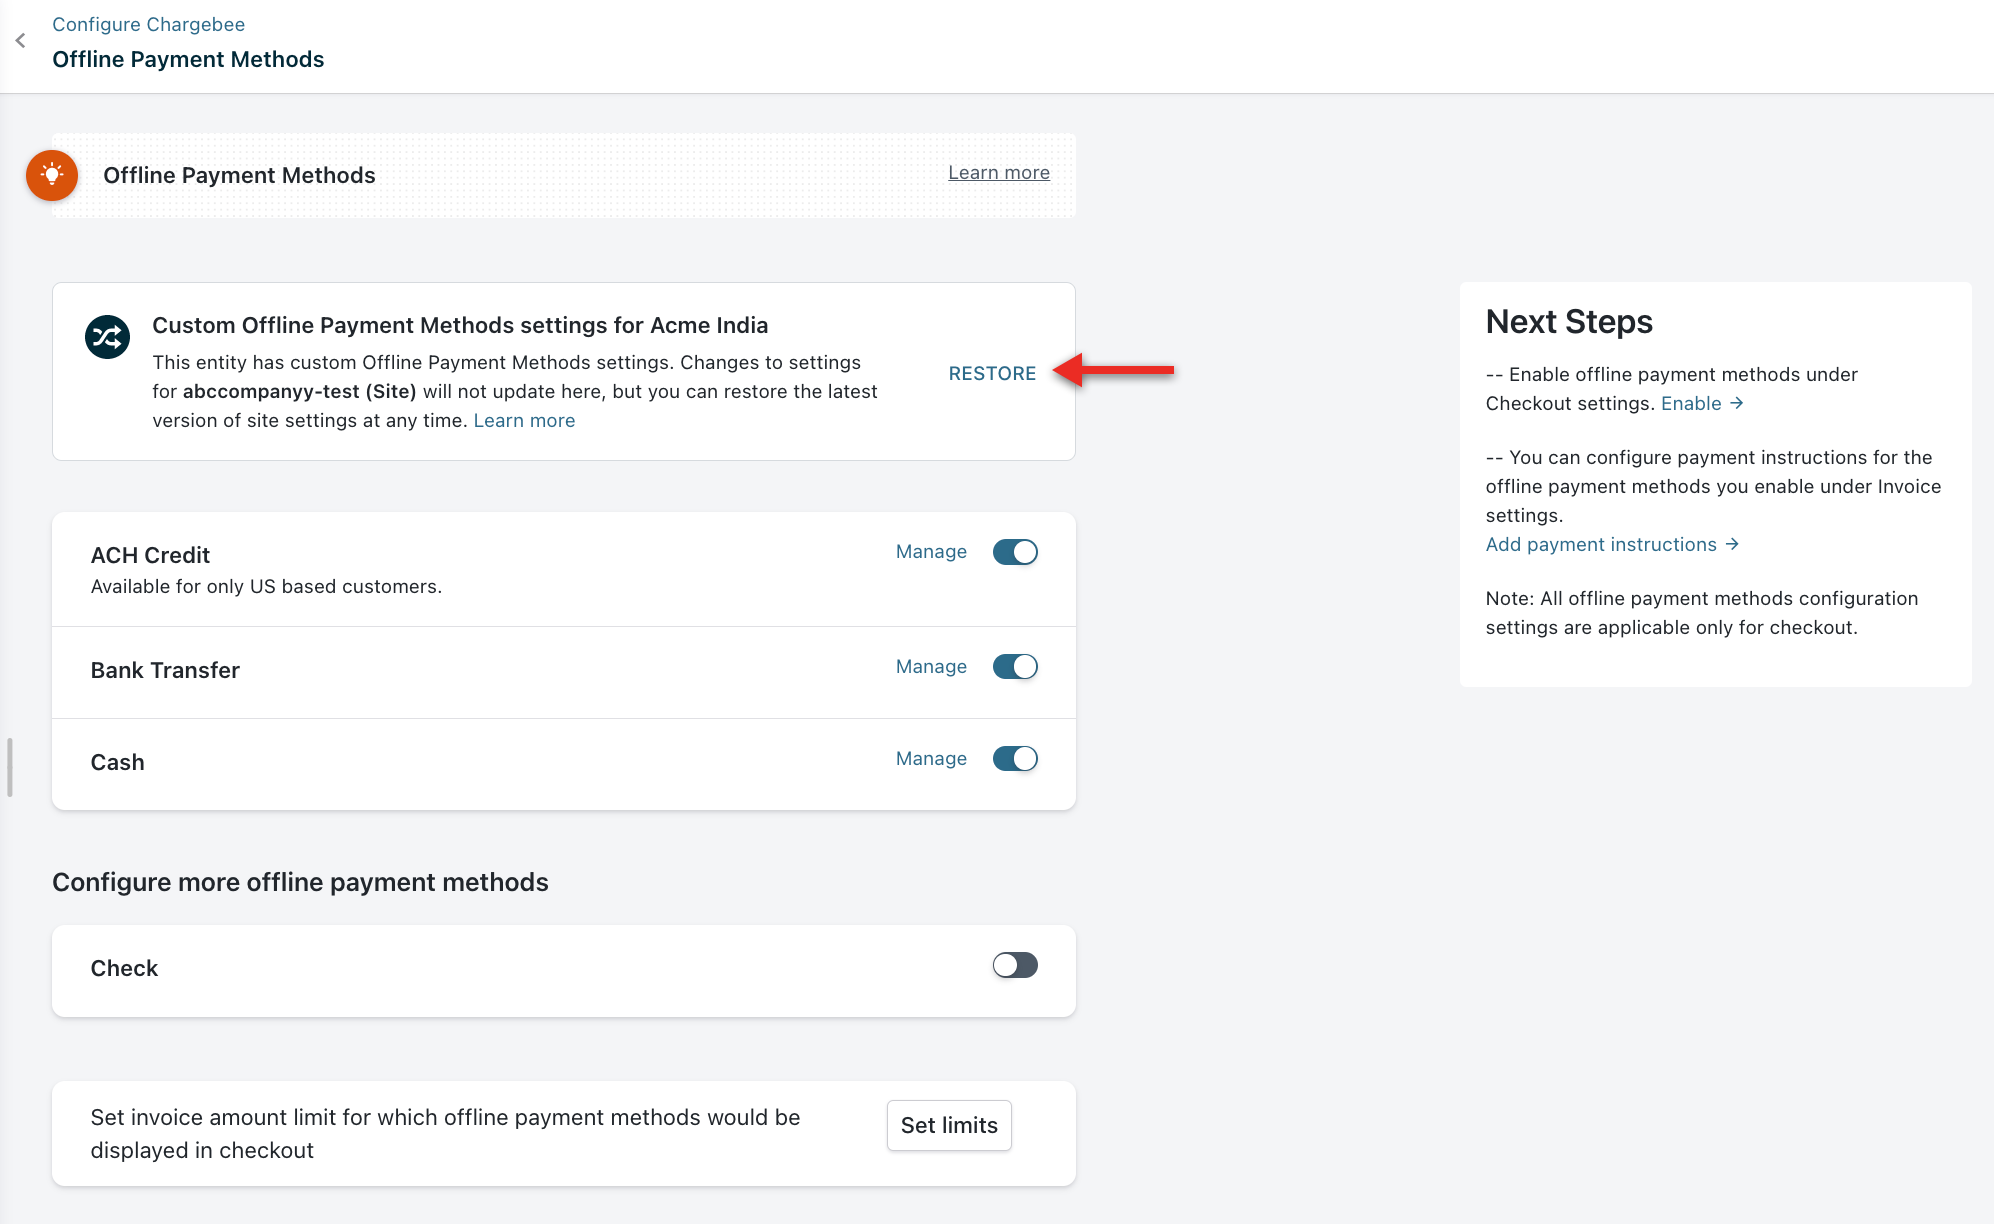
Task: Go to Configure Chargebee breadcrumb
Action: pos(148,24)
